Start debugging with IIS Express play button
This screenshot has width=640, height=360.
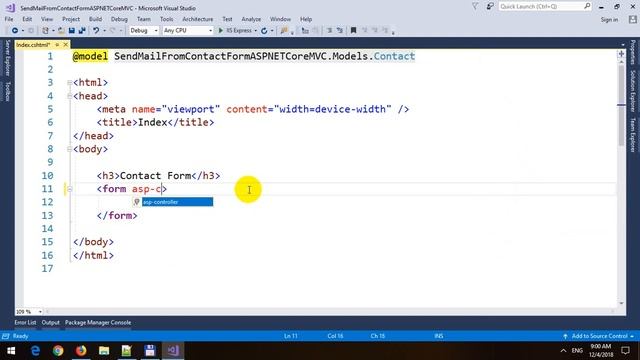[x=221, y=31]
